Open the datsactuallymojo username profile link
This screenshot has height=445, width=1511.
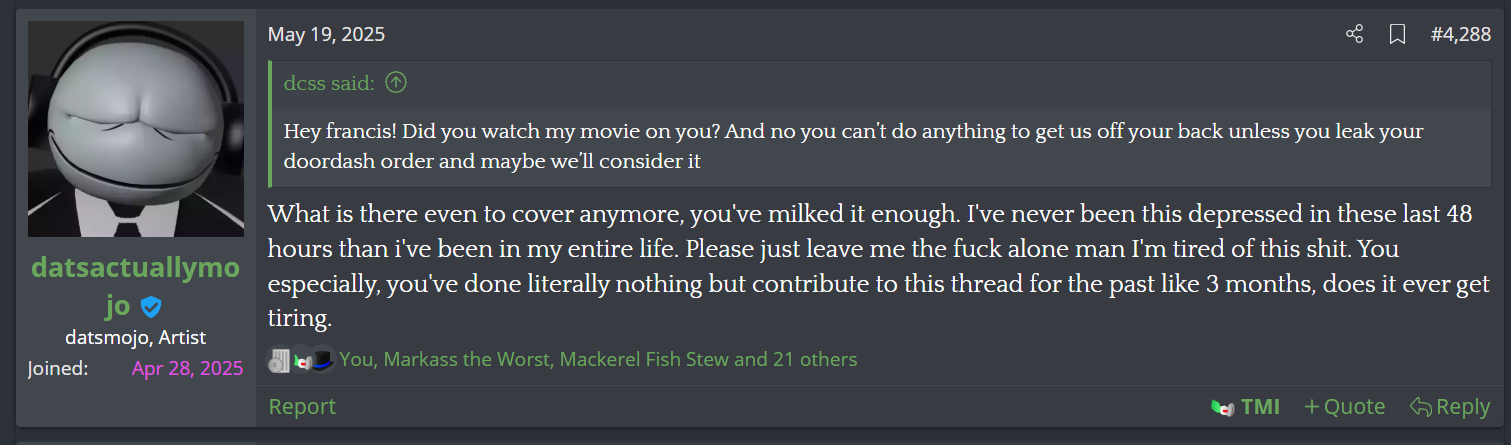pos(135,269)
